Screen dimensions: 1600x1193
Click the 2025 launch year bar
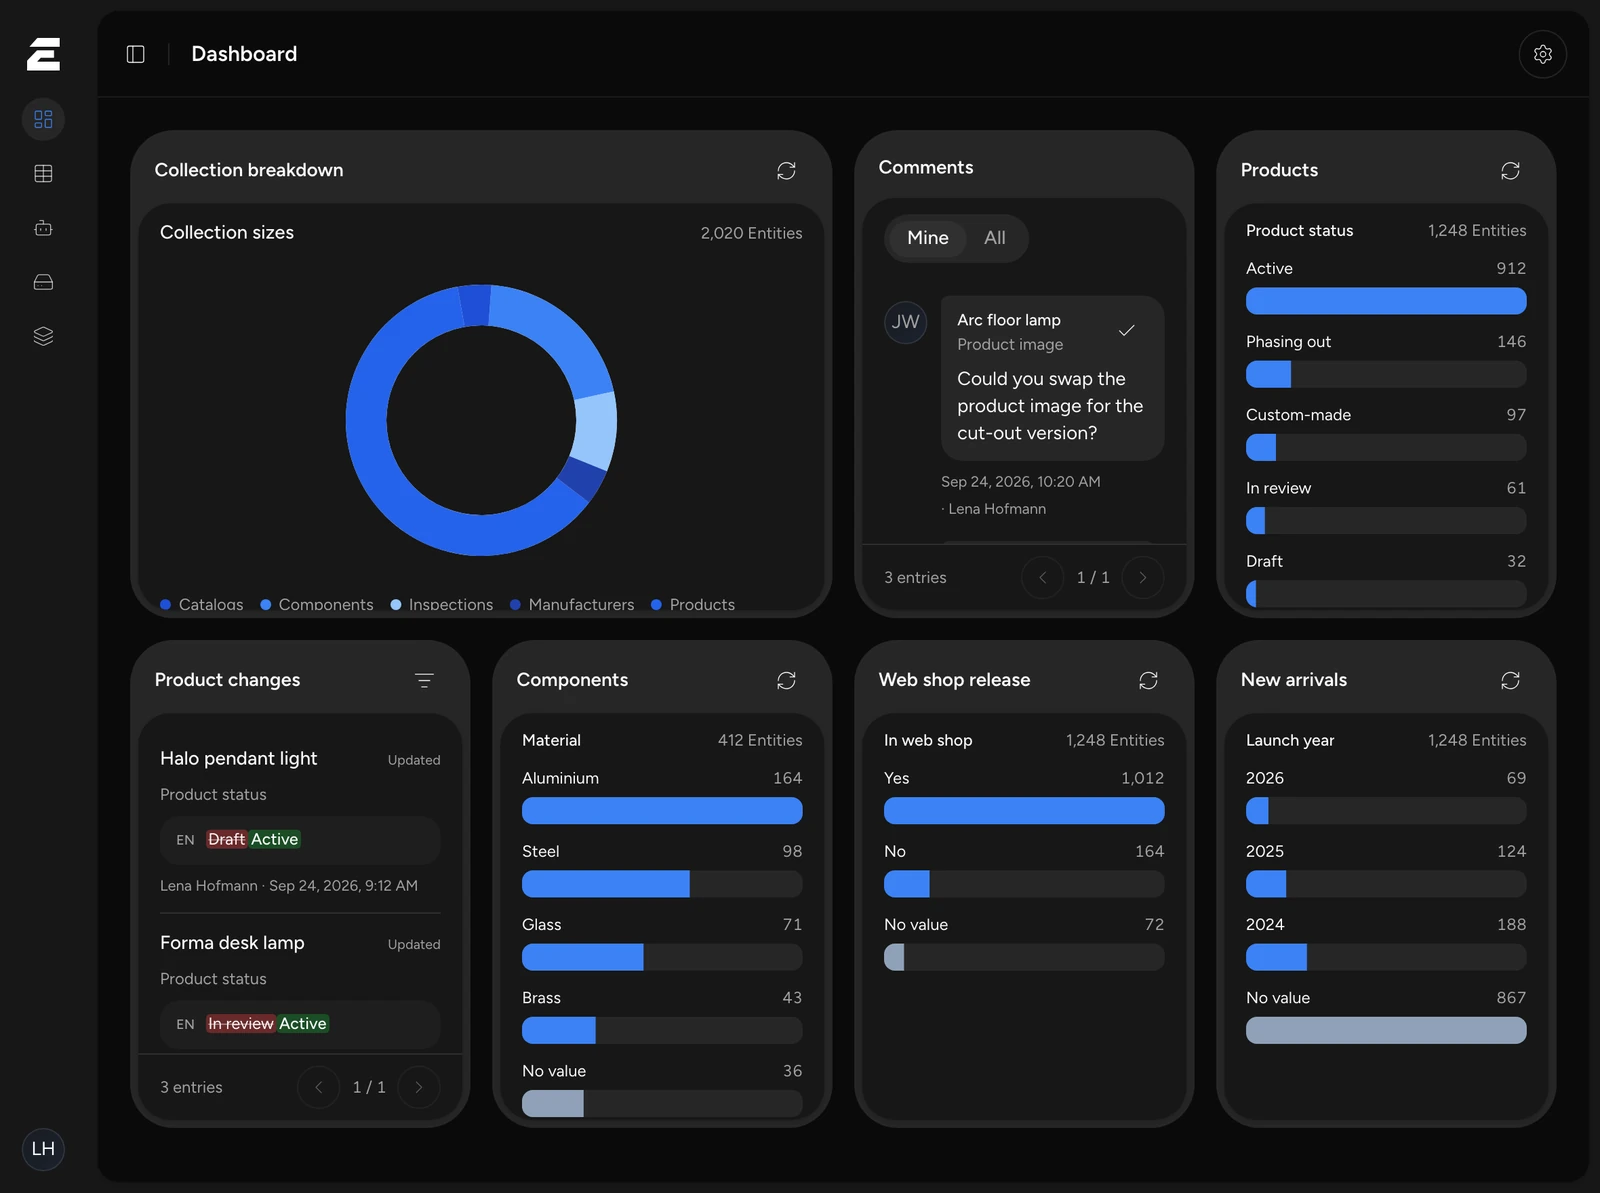click(1386, 884)
